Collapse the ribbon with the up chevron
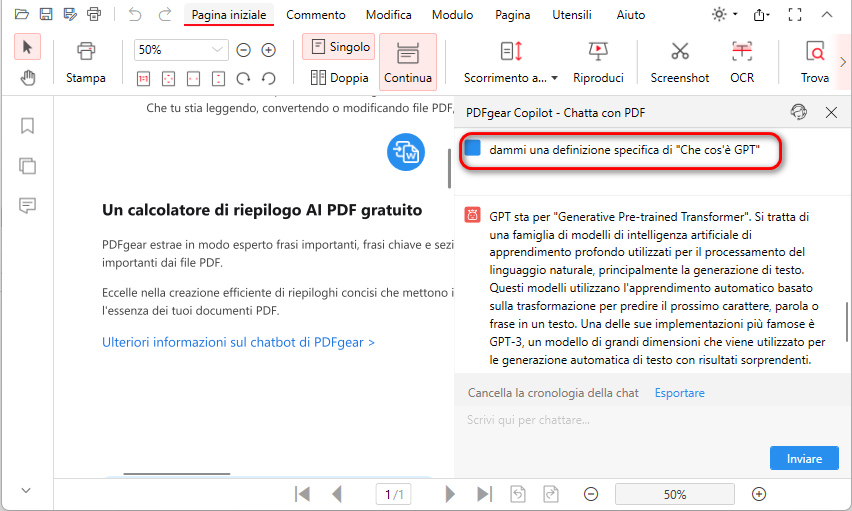 826,15
